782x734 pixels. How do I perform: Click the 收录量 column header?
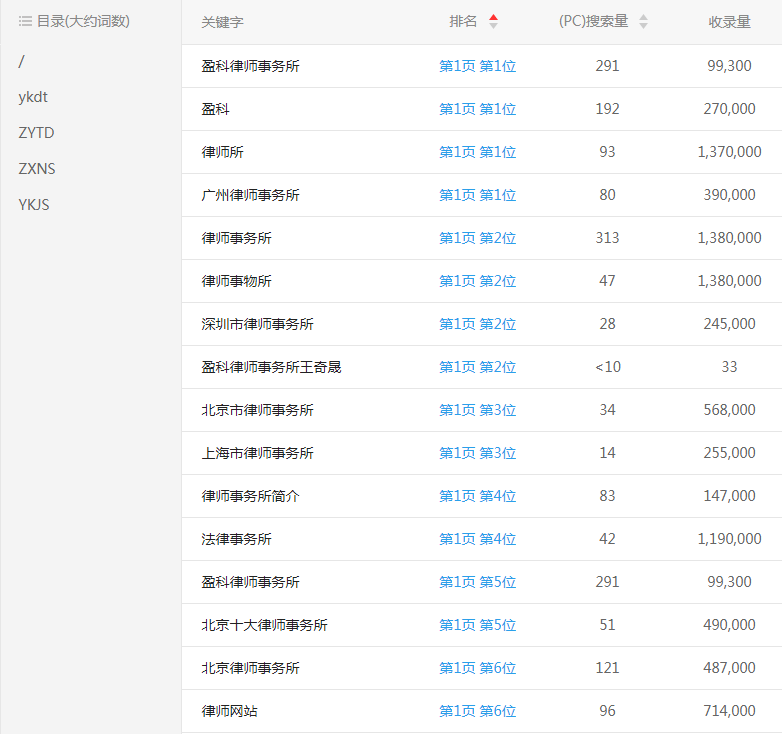[729, 22]
